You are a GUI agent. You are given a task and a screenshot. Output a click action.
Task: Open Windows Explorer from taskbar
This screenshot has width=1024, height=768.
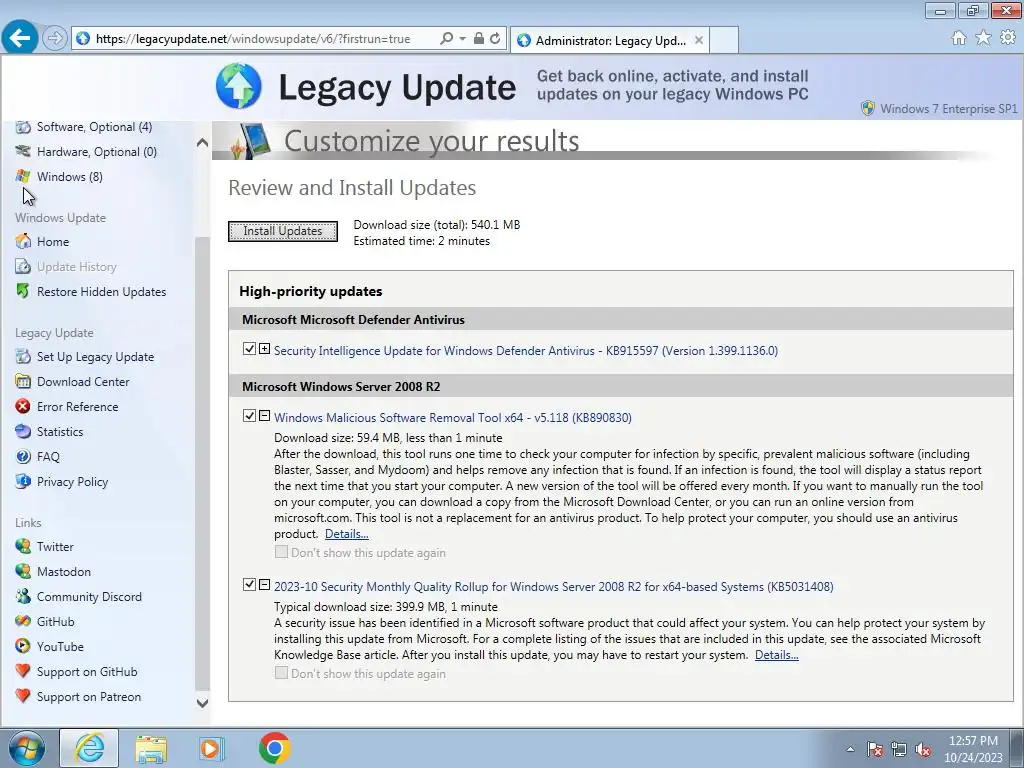151,748
